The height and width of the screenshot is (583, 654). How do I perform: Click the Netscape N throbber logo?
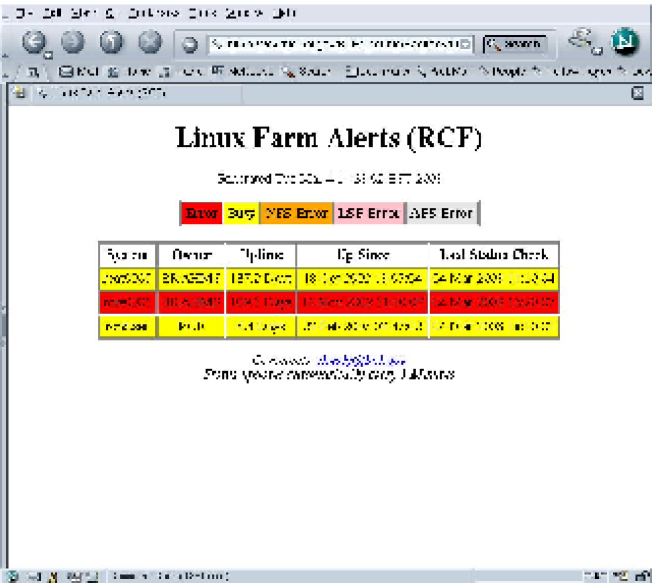(x=625, y=41)
